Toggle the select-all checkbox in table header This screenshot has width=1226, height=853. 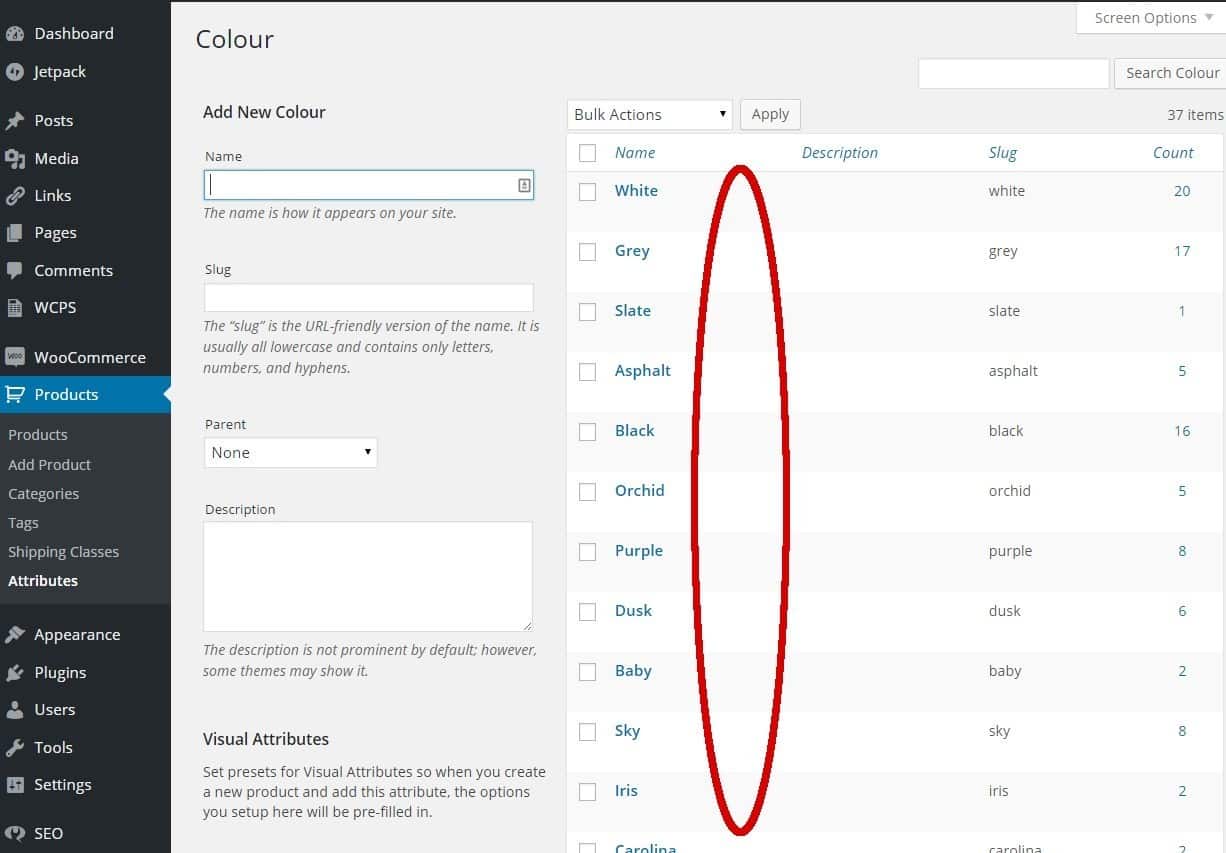coord(588,153)
